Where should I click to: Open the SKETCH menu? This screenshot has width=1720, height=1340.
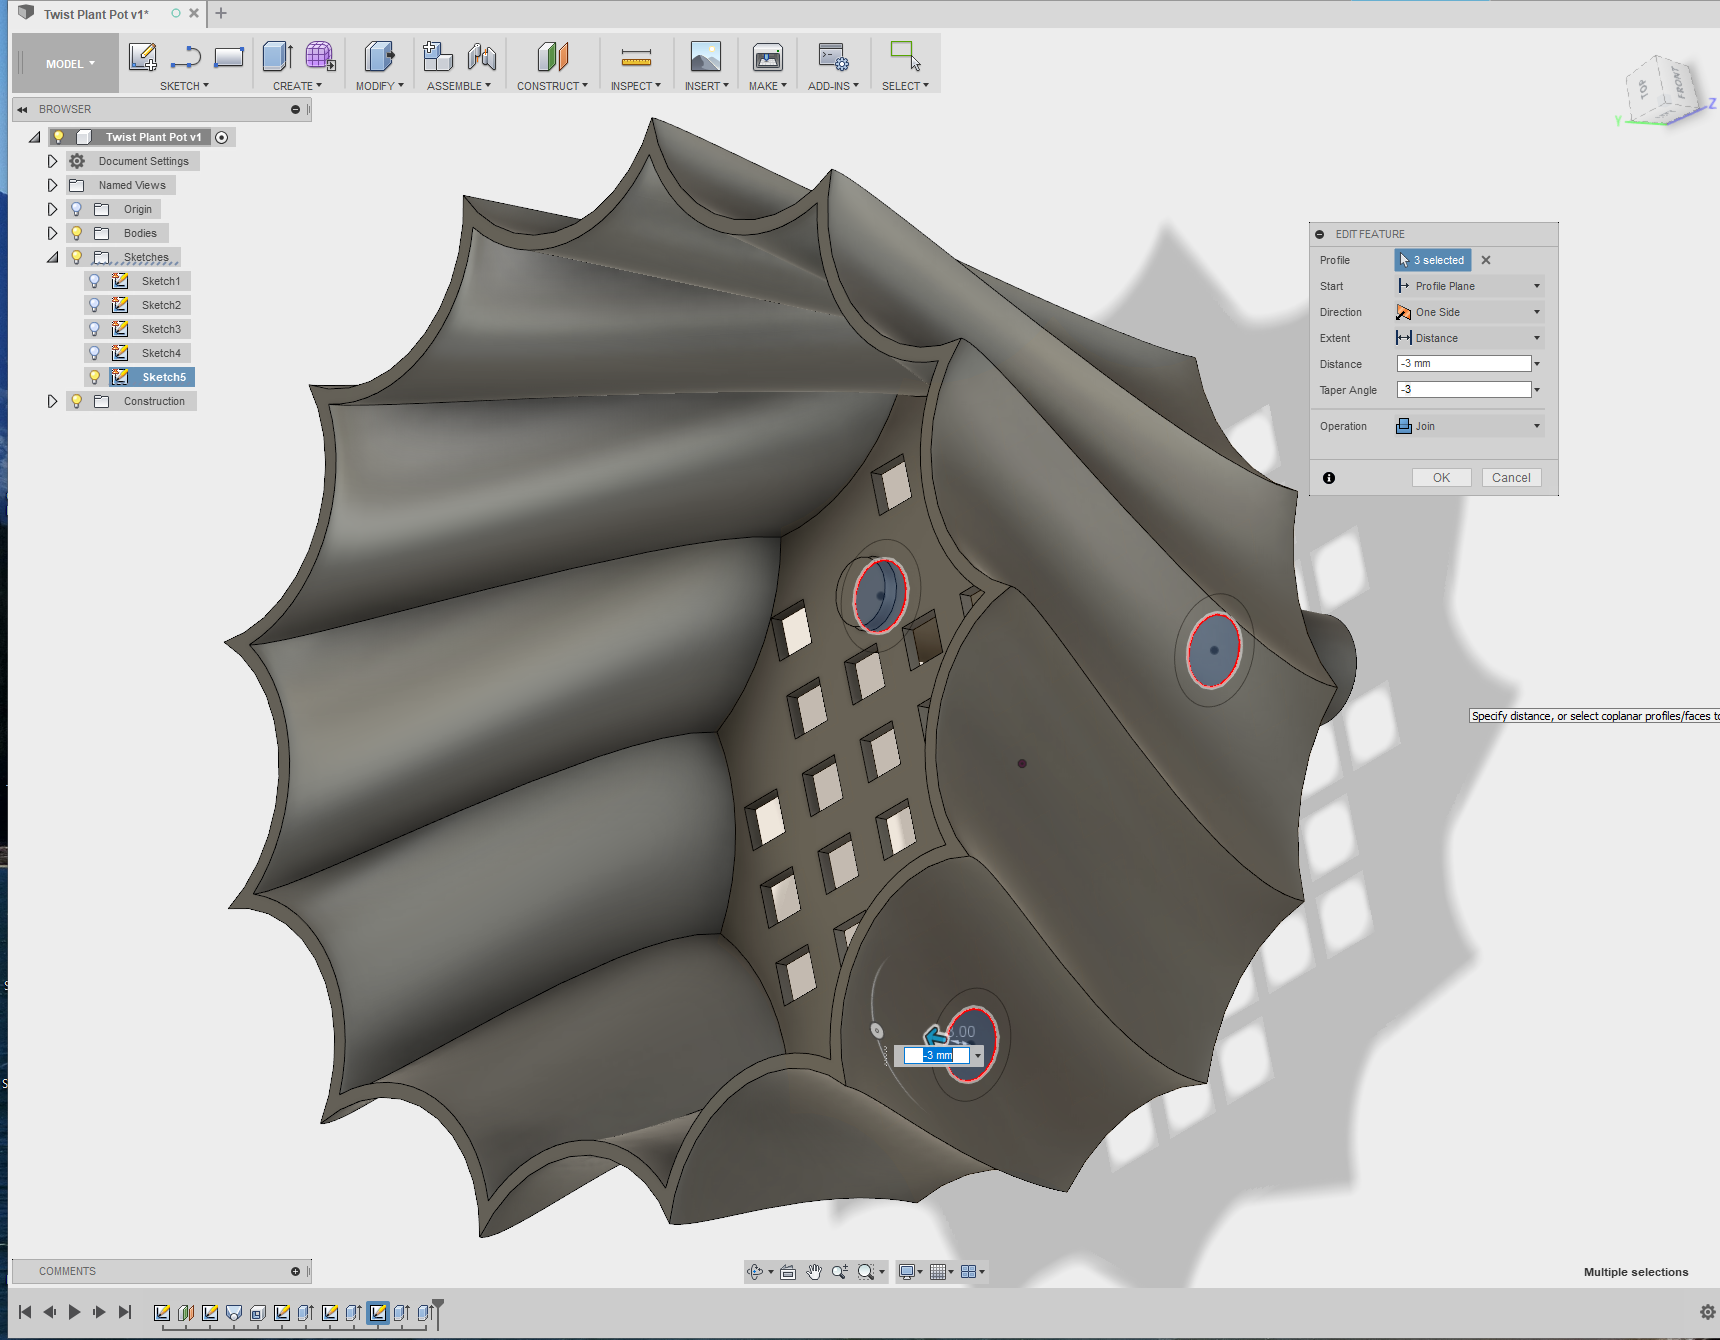click(x=184, y=86)
